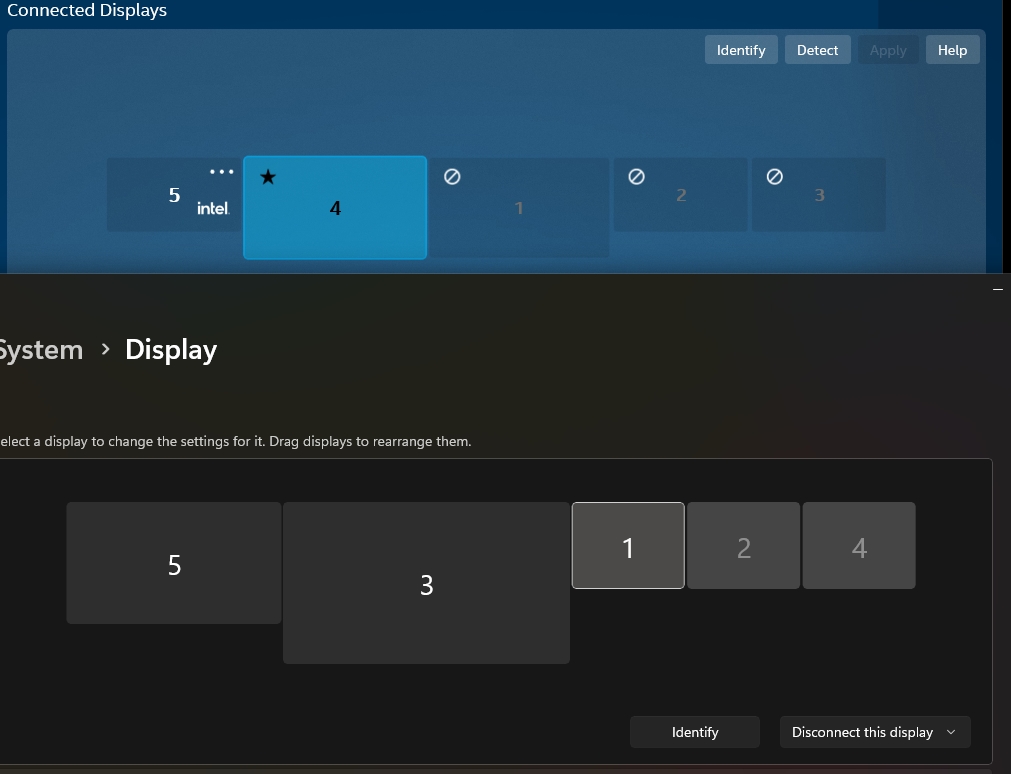Click the intel logo on display 5
Screen dimensions: 1011x774
coord(213,208)
